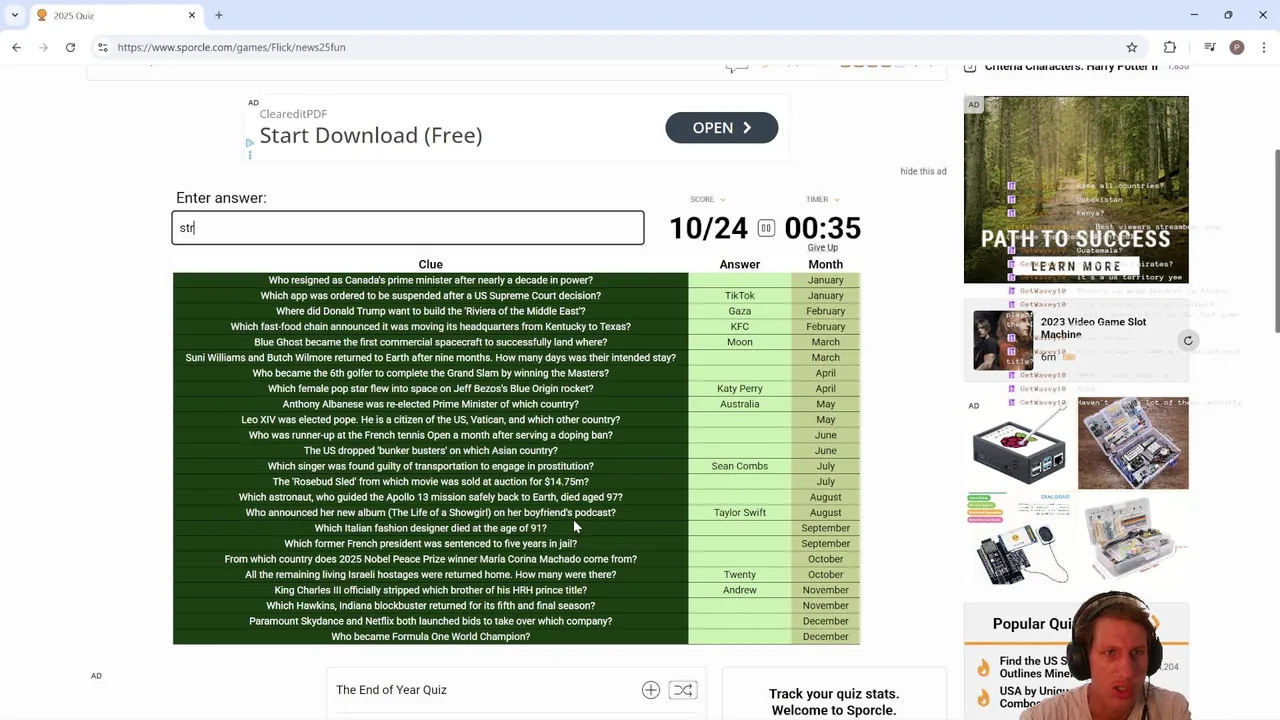Viewport: 1280px width, 720px height.
Task: Click the shuffle random quiz icon
Action: pyautogui.click(x=683, y=690)
